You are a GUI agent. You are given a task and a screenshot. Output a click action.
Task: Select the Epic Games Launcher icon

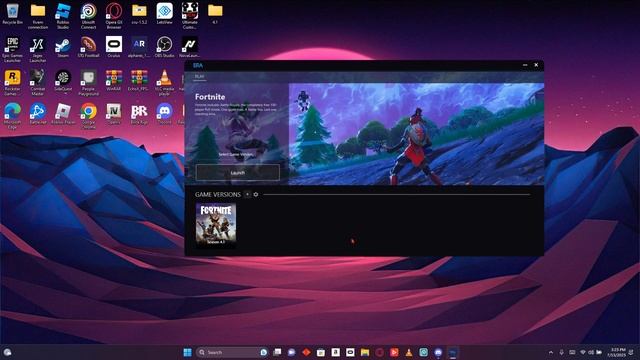coord(12,49)
